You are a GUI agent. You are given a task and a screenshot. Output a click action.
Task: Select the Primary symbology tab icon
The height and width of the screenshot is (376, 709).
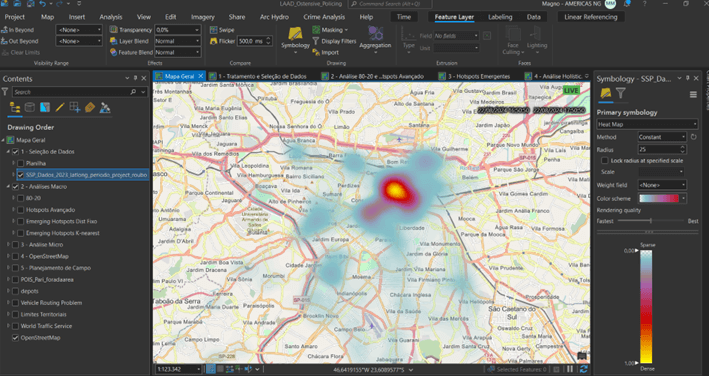pyautogui.click(x=605, y=94)
